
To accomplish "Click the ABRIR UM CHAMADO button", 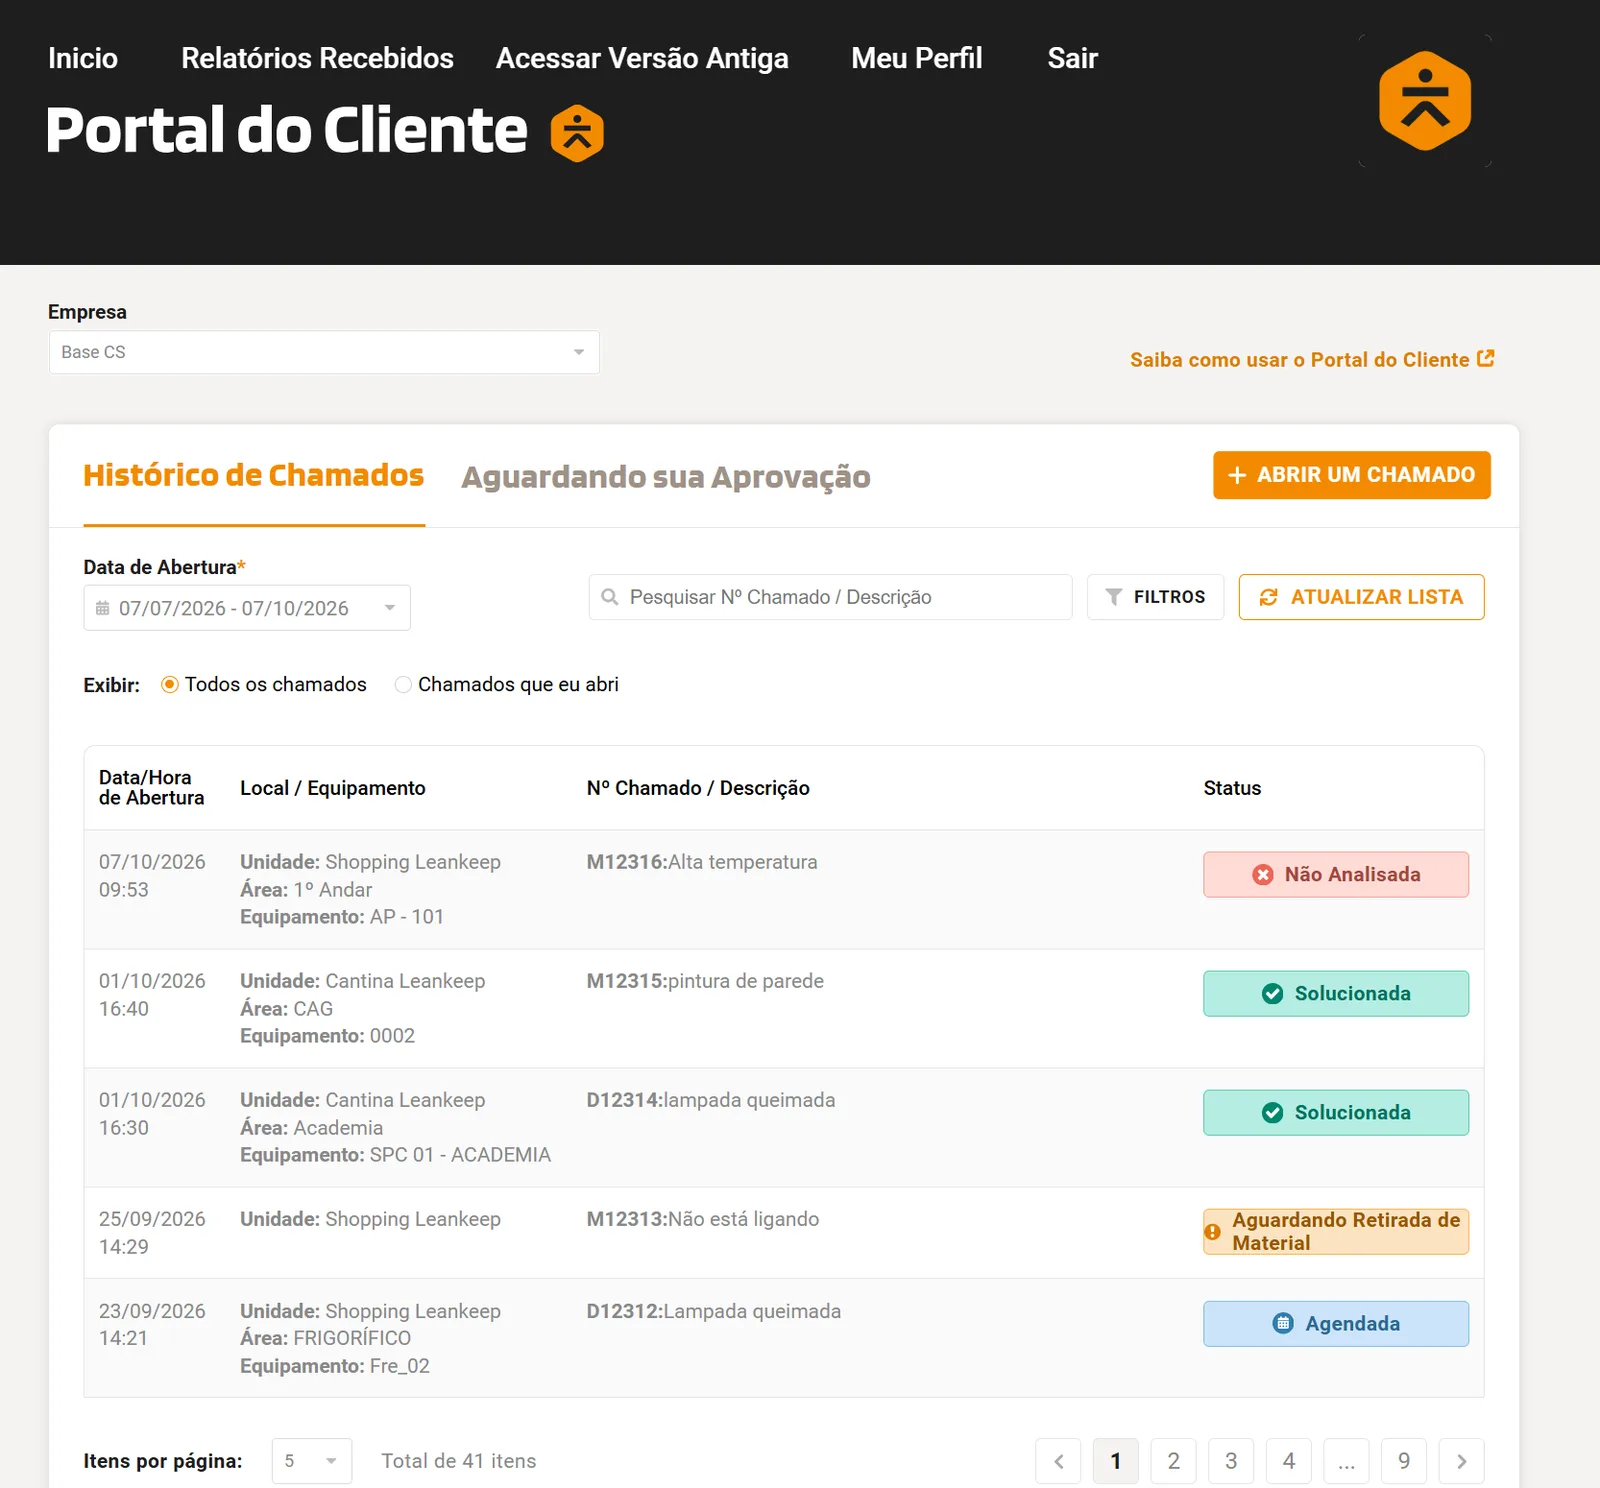I will point(1352,475).
